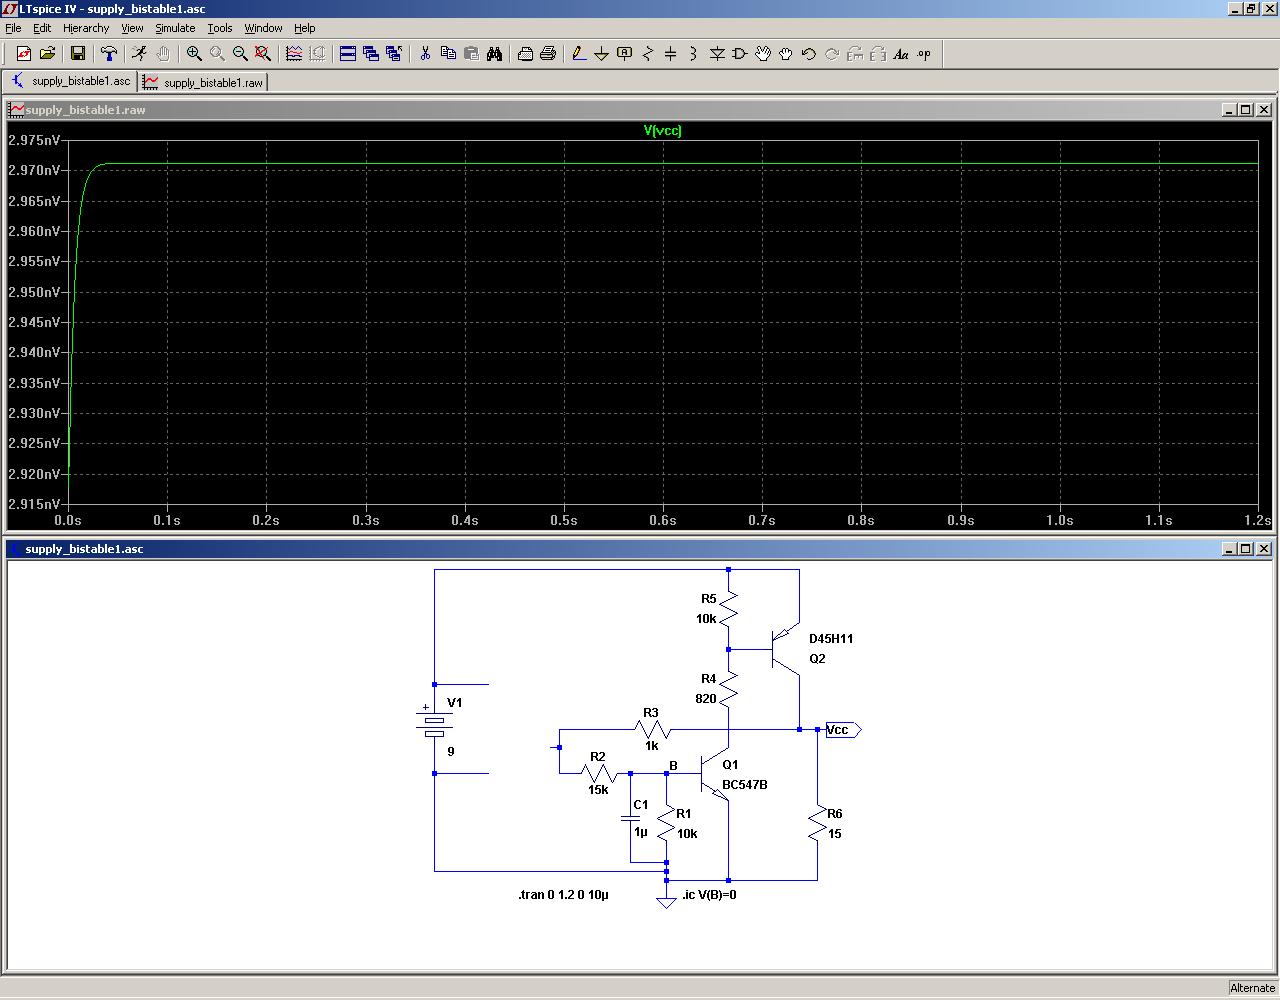Click the Save floppy disk icon
The height and width of the screenshot is (1000, 1280).
77,54
